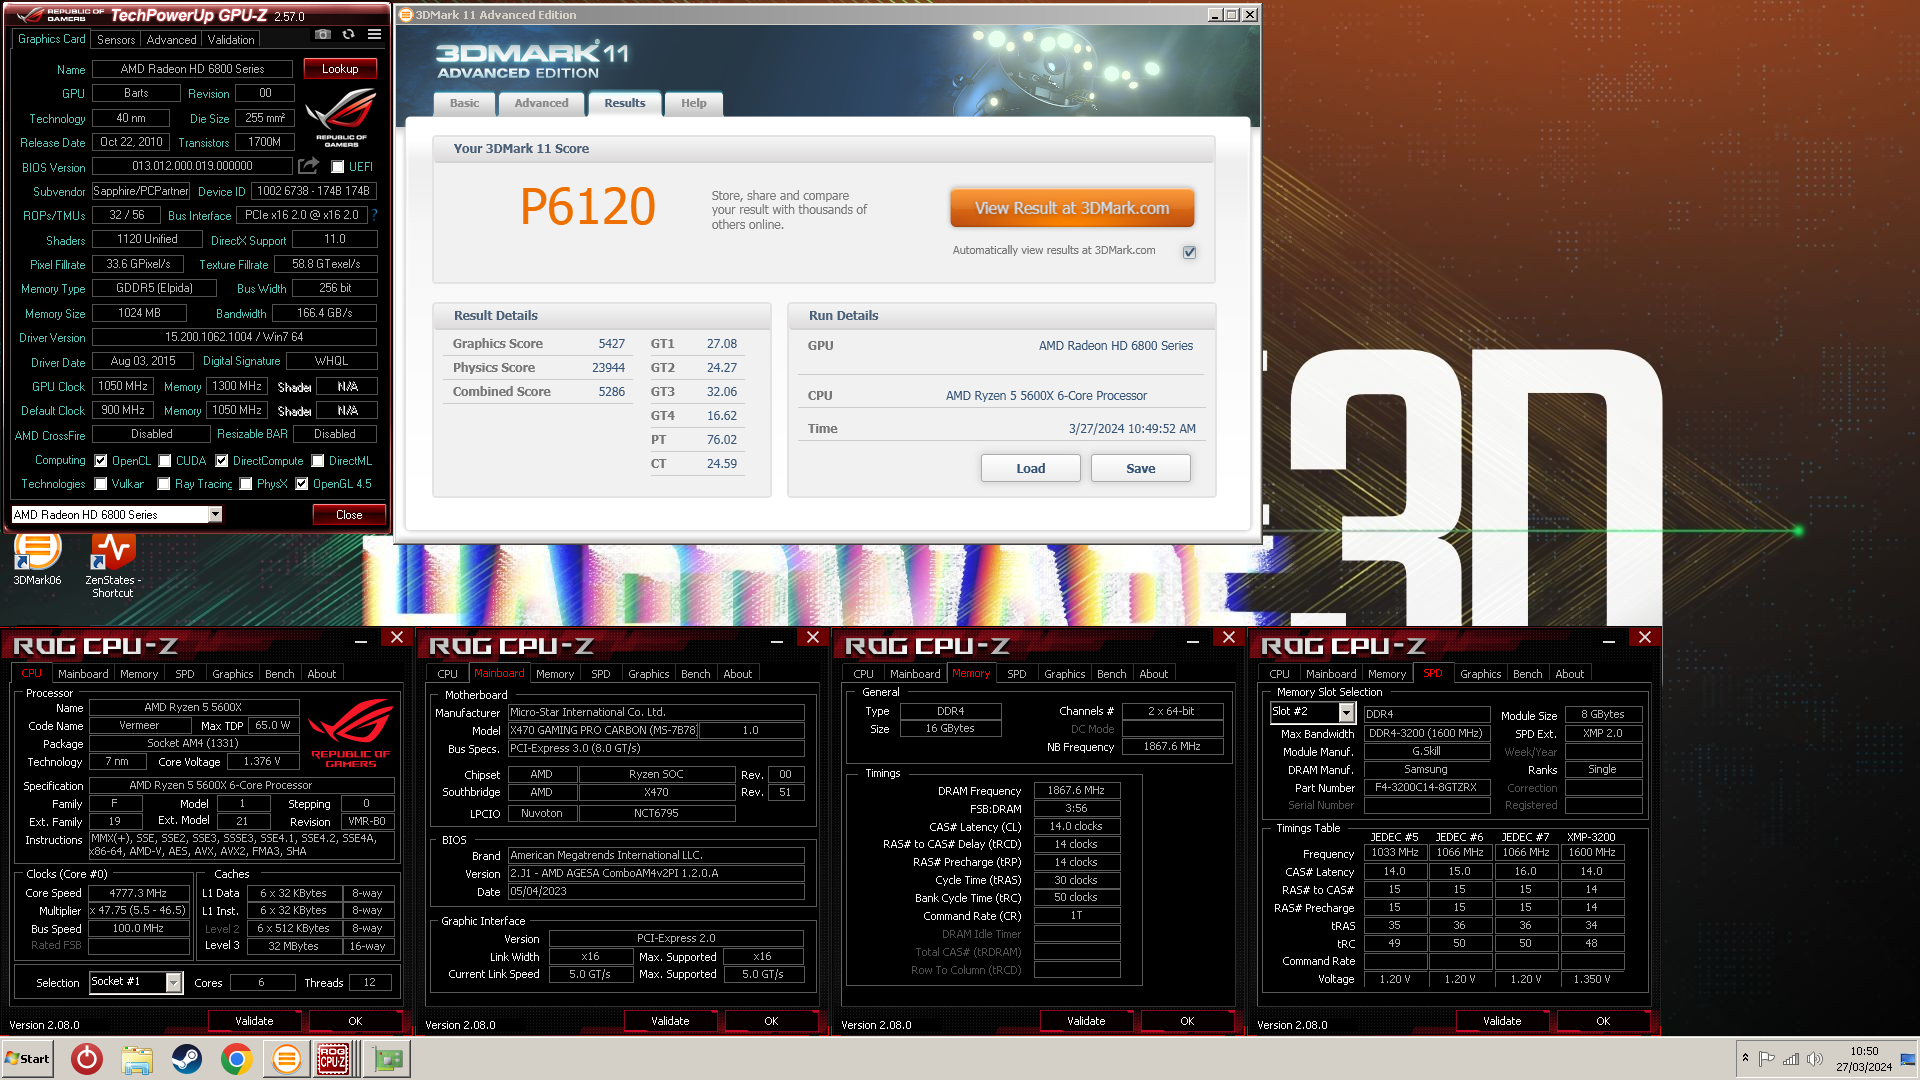Click Save button in Run Details

(1140, 468)
